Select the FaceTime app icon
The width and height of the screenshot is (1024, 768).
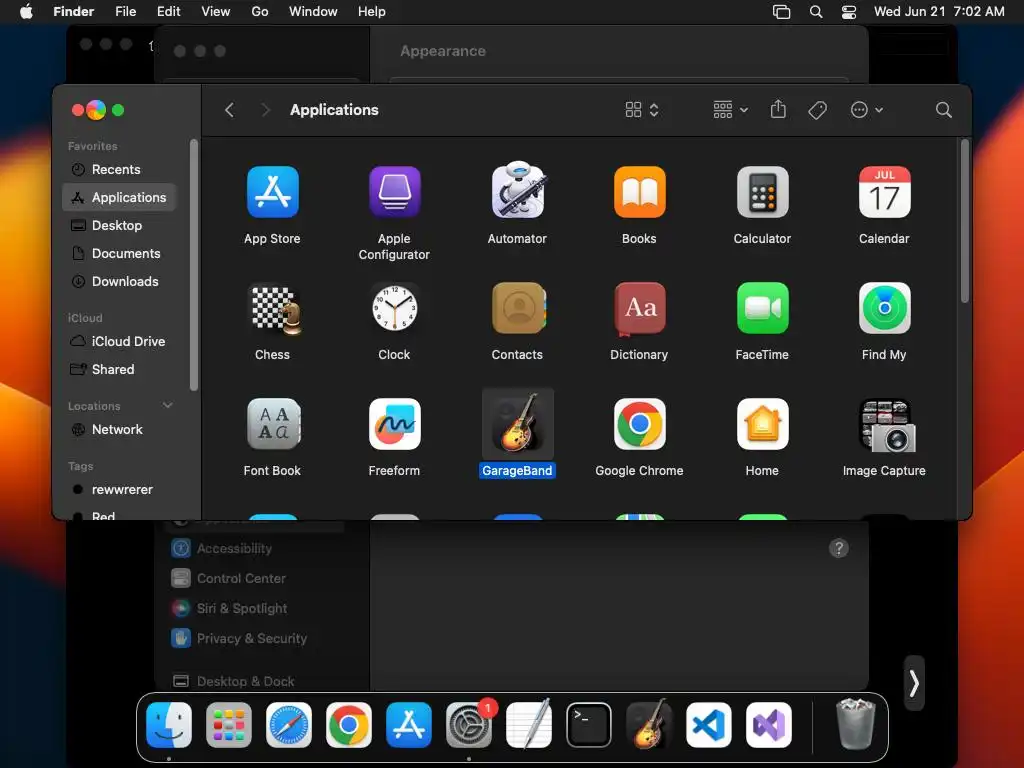click(x=762, y=308)
